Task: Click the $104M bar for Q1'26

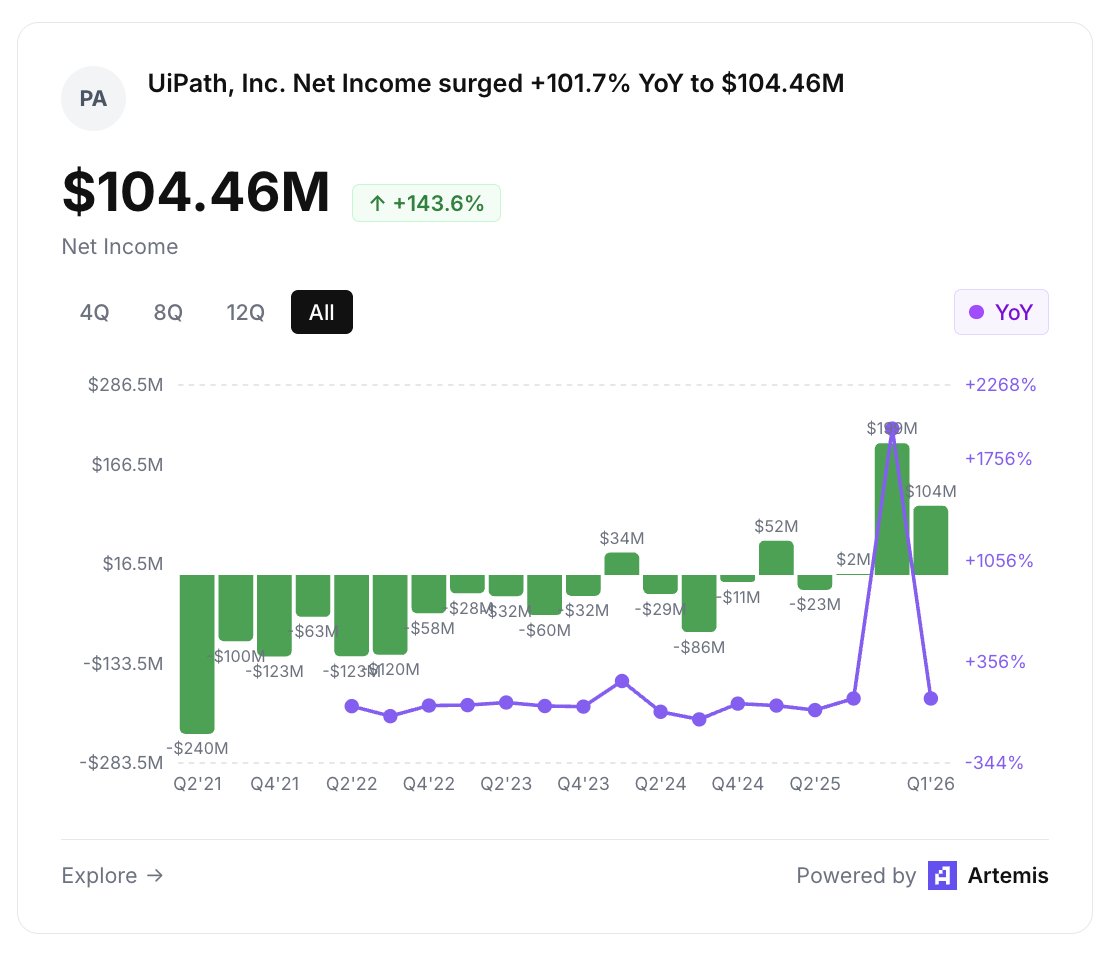Action: pyautogui.click(x=931, y=541)
